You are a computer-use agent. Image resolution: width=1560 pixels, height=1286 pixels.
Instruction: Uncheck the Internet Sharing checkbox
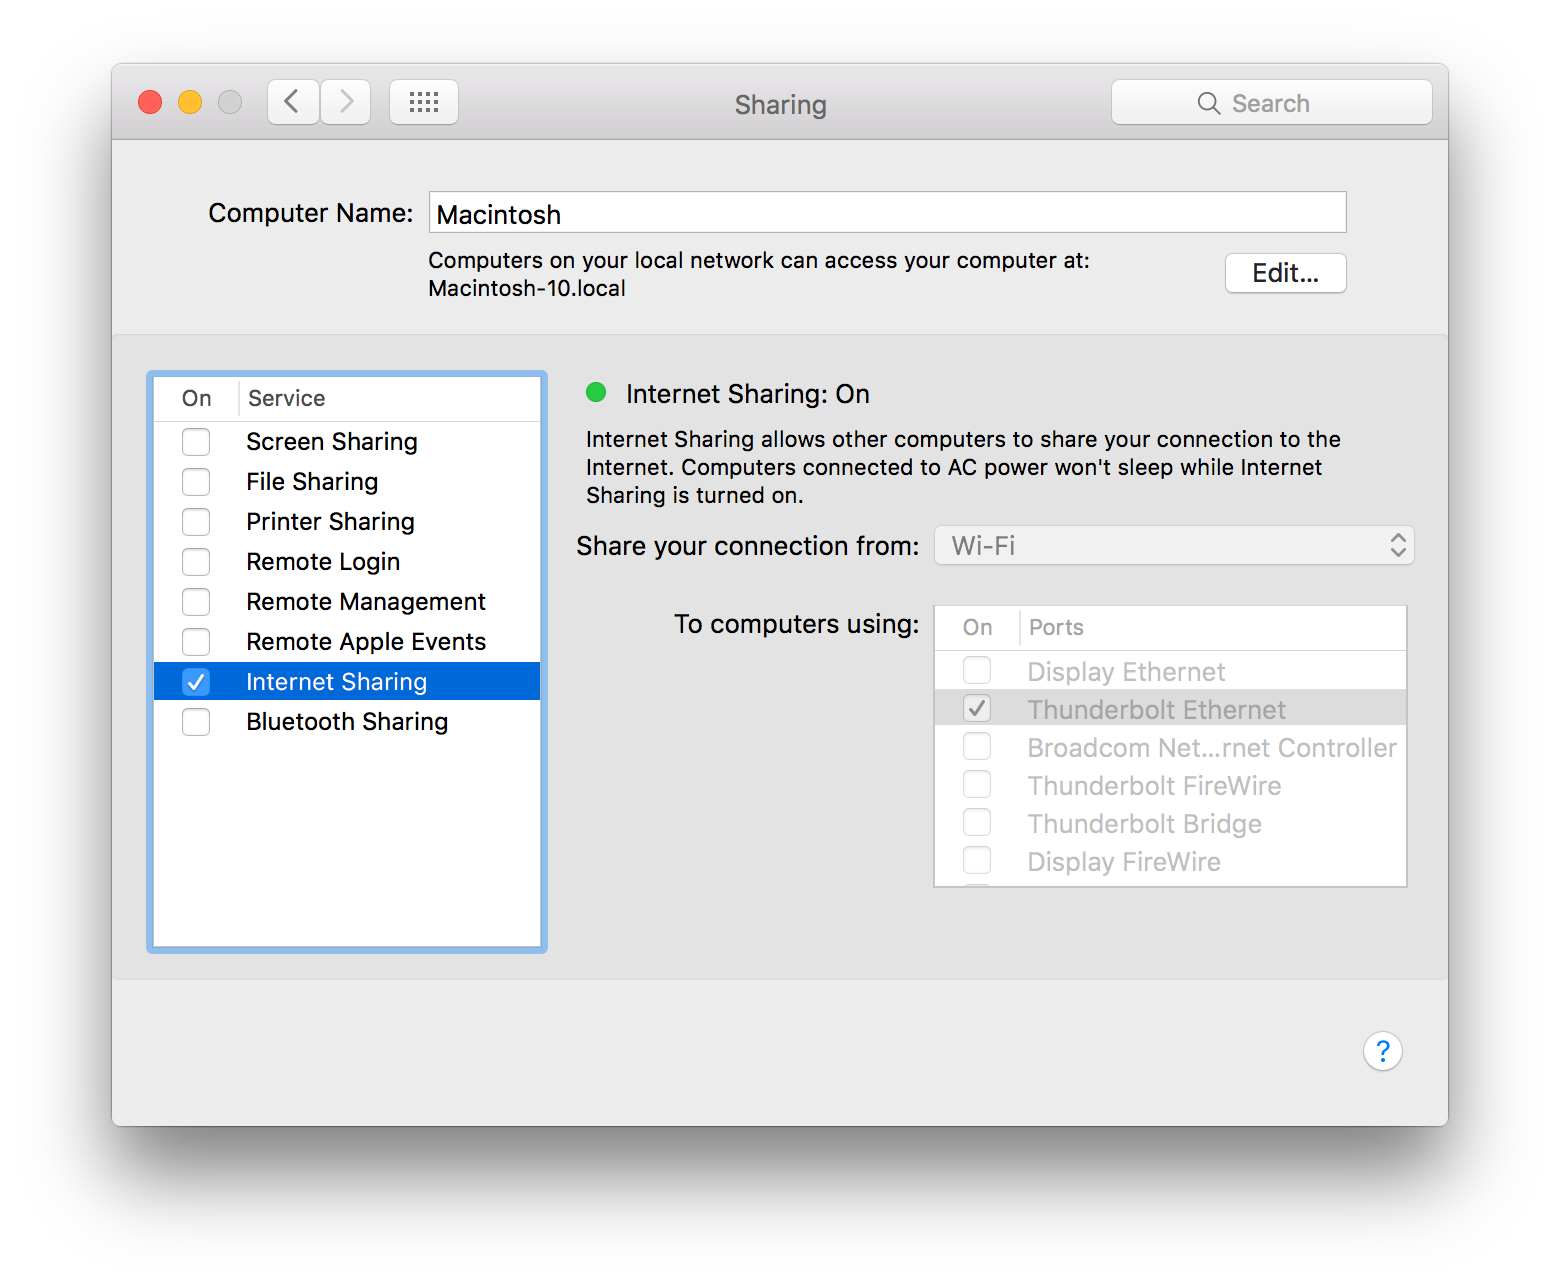tap(196, 682)
